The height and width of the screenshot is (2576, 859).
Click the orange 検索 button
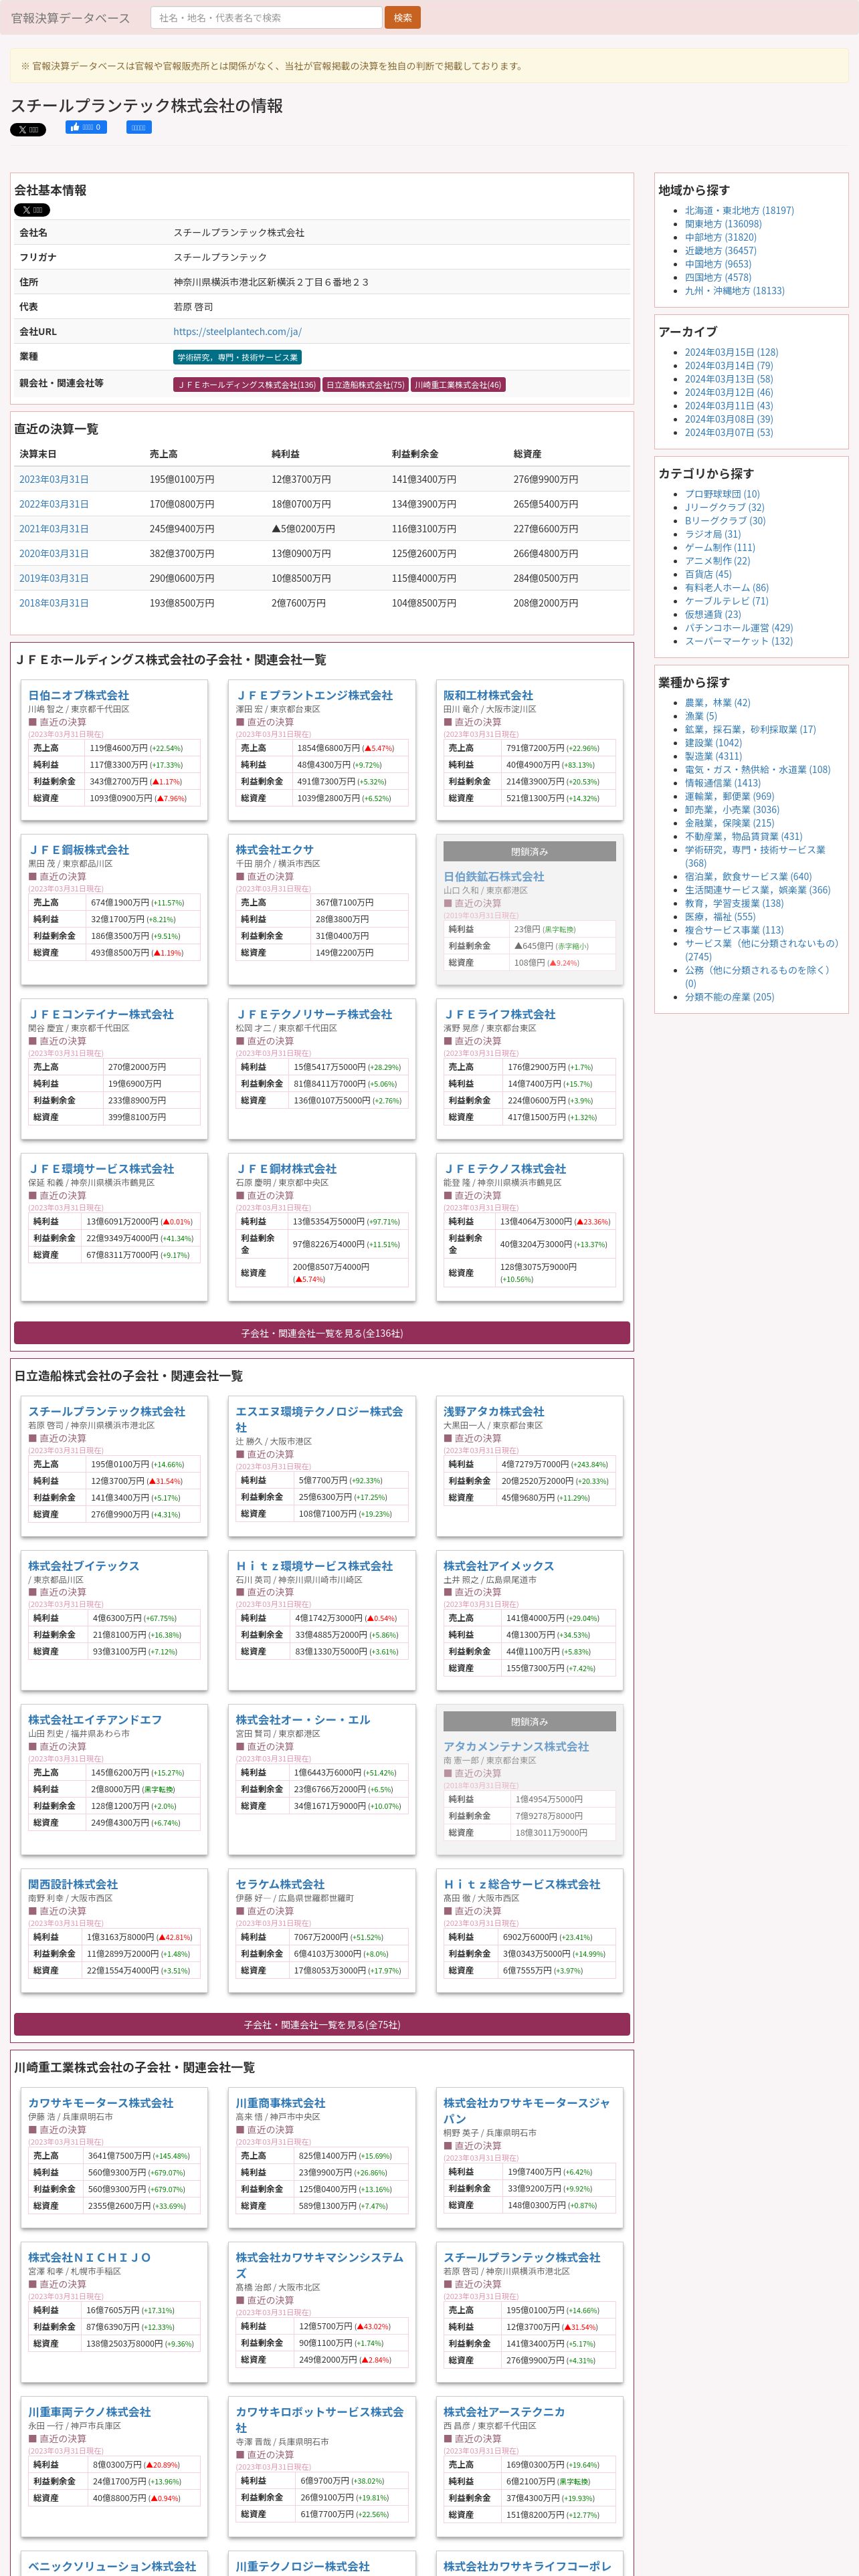tap(402, 18)
